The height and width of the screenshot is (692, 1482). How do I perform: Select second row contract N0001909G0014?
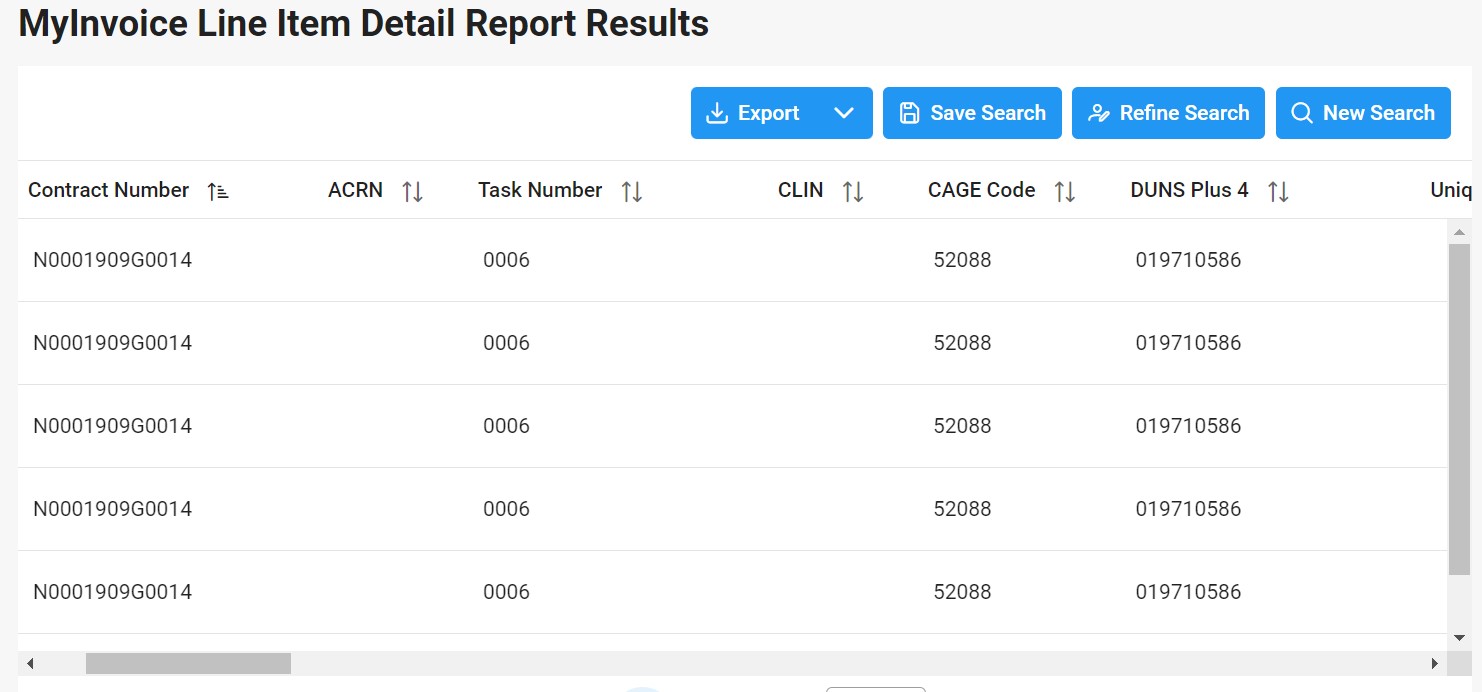(112, 343)
